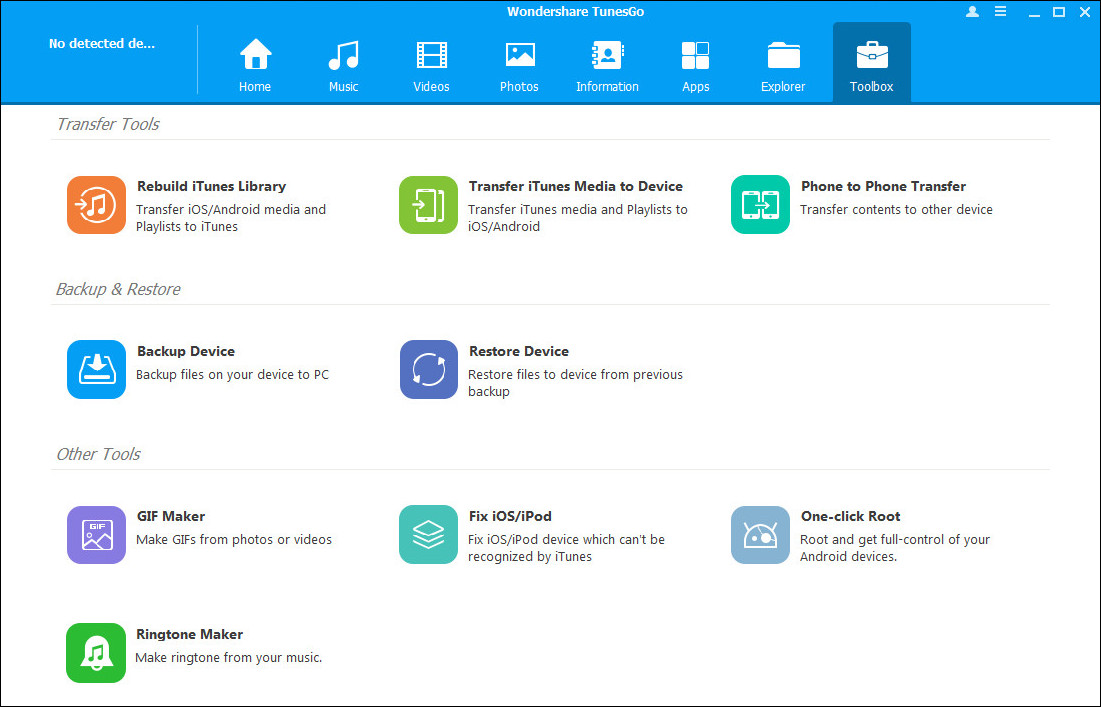
Task: Maximize the TunesGo window
Action: point(1059,12)
